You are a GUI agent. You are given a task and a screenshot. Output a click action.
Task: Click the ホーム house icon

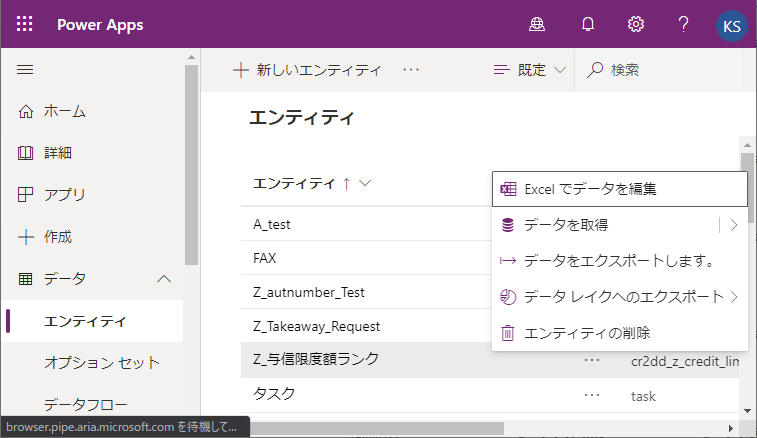point(26,112)
